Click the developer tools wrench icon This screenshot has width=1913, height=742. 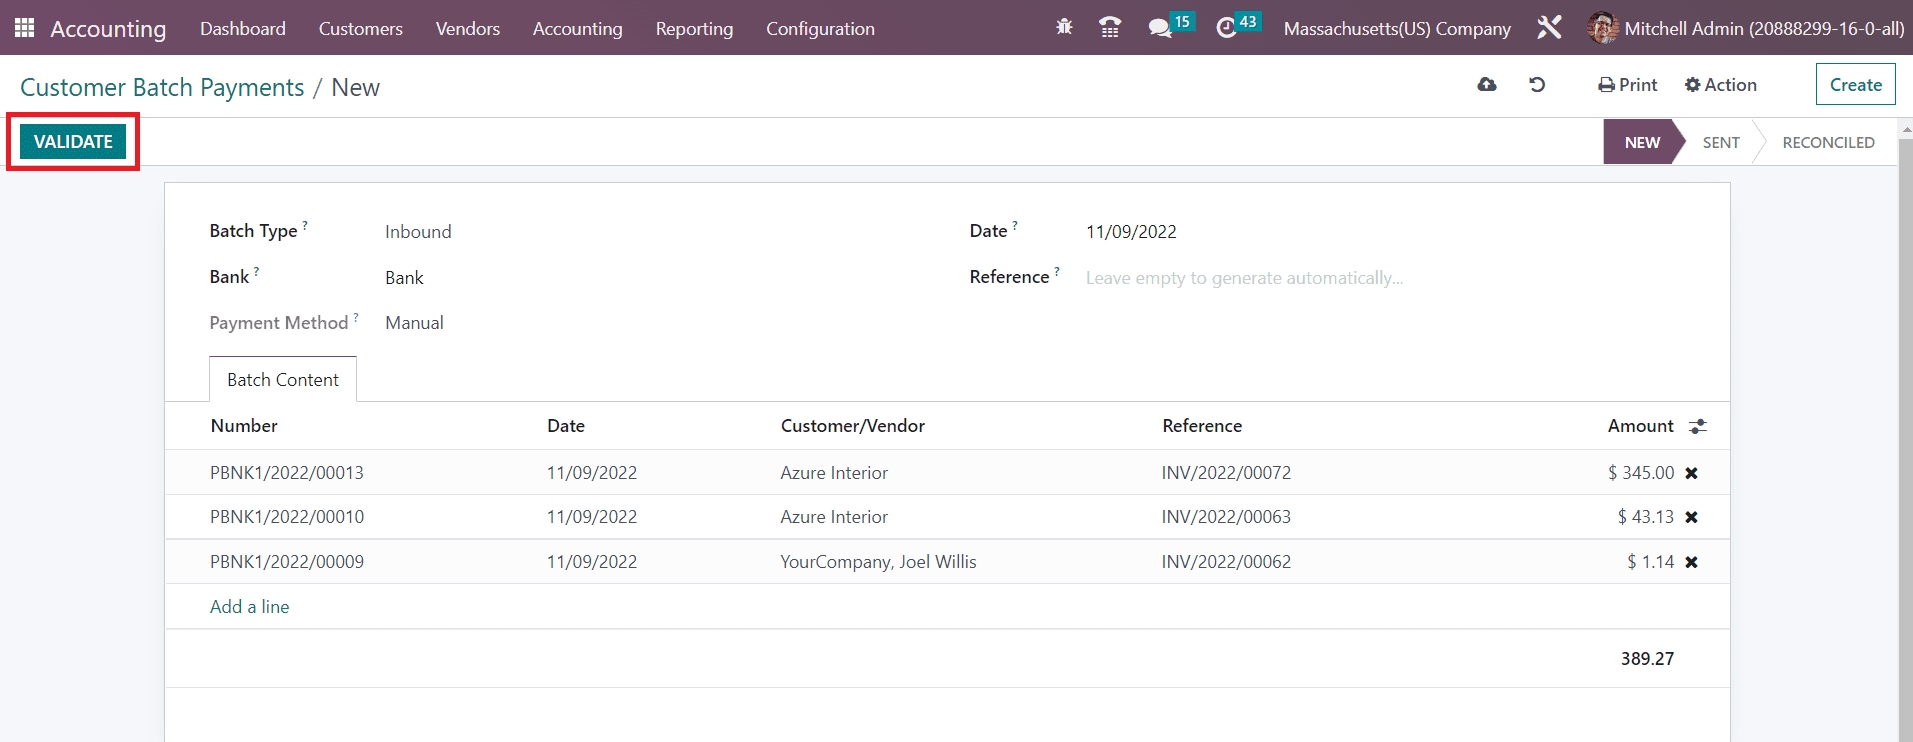coord(1549,28)
